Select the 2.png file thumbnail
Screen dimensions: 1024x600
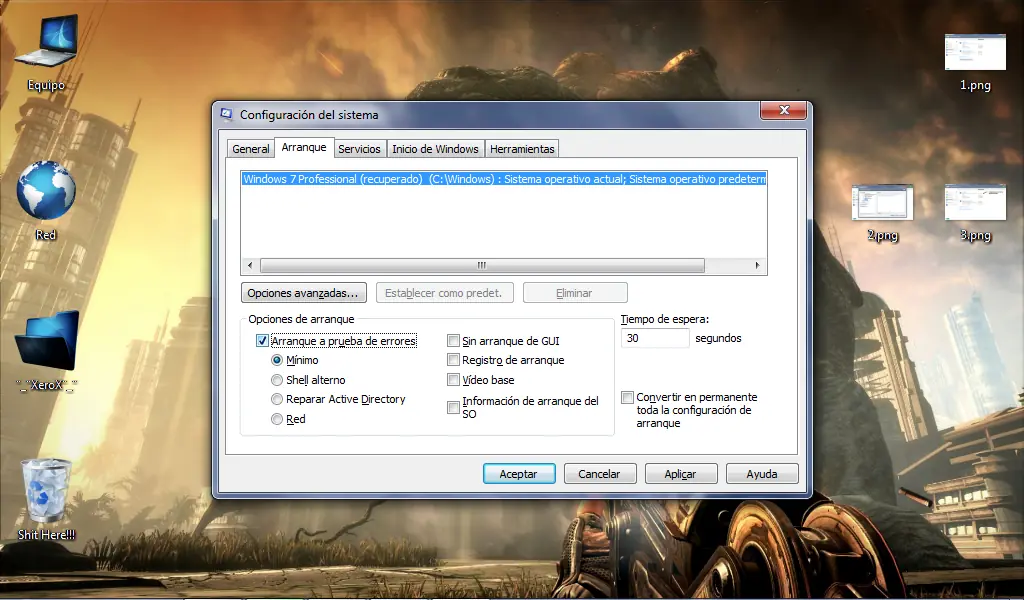coord(882,202)
